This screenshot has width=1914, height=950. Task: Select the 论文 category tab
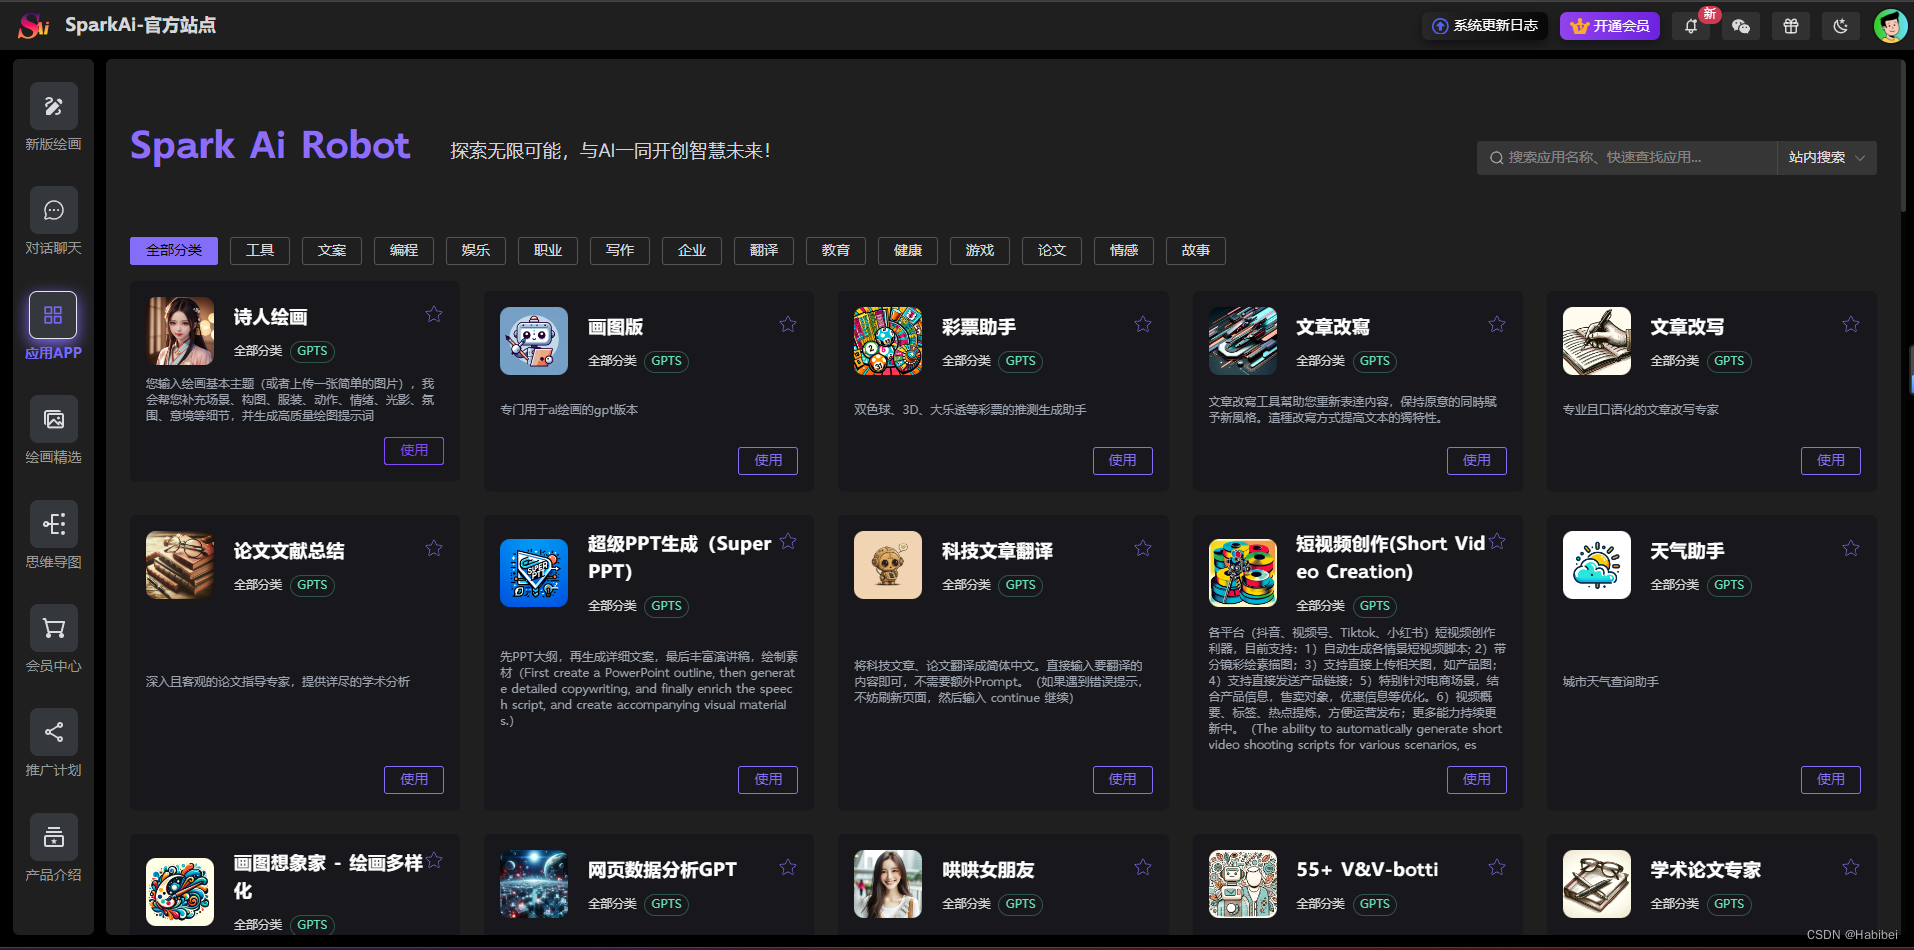1052,251
